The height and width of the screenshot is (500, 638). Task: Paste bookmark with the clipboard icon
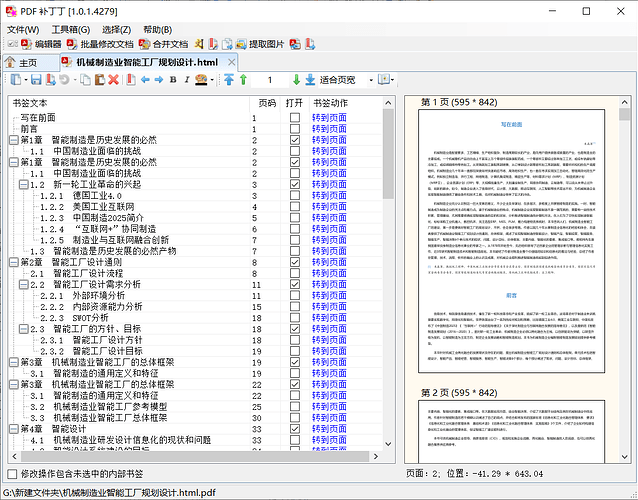100,79
